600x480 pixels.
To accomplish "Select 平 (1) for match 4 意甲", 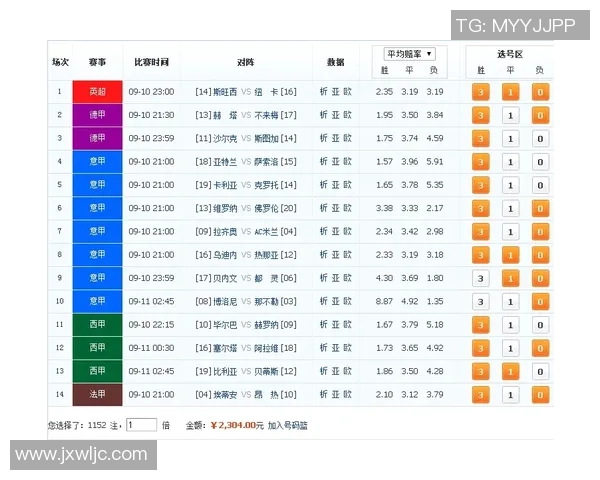I will coord(510,162).
